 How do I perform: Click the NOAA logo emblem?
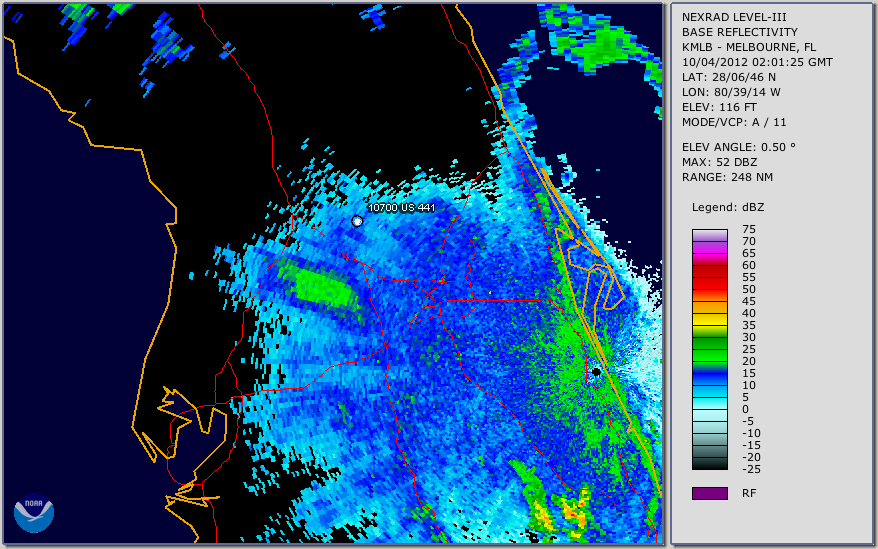pyautogui.click(x=34, y=513)
